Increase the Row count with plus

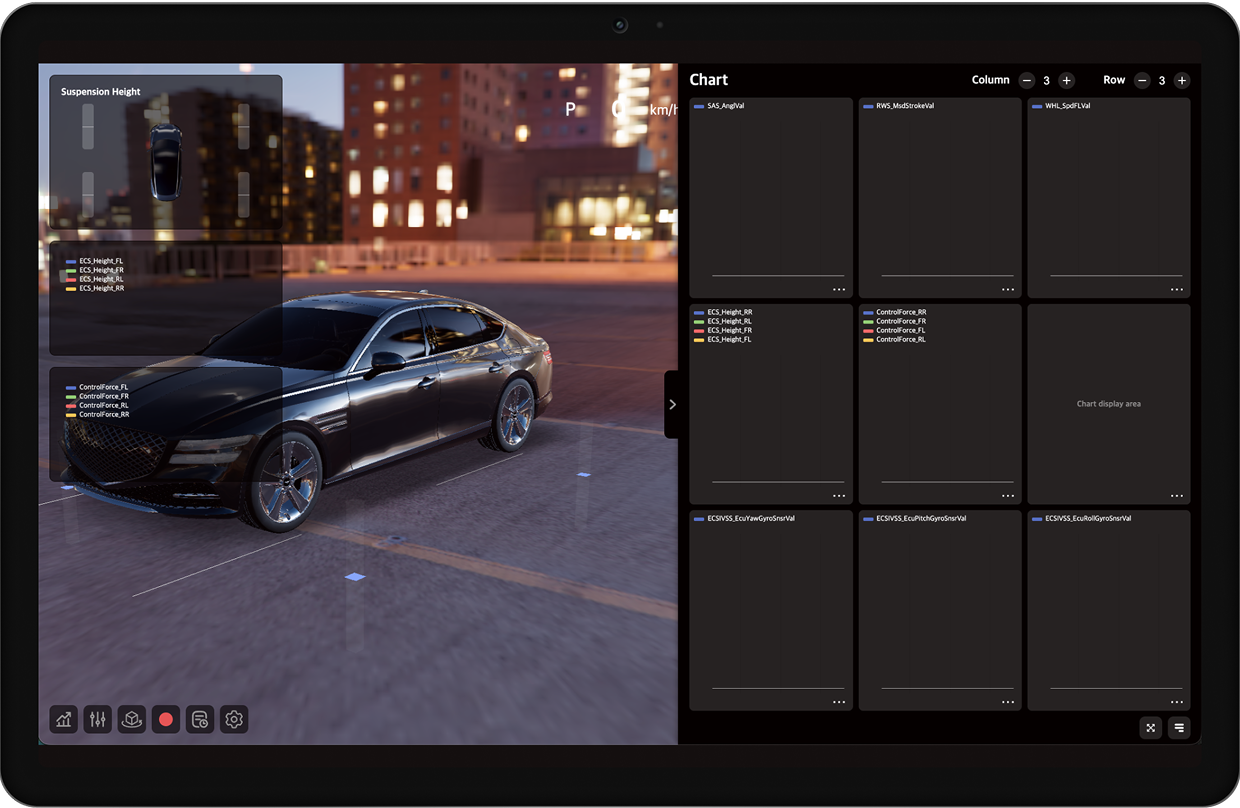(x=1181, y=80)
